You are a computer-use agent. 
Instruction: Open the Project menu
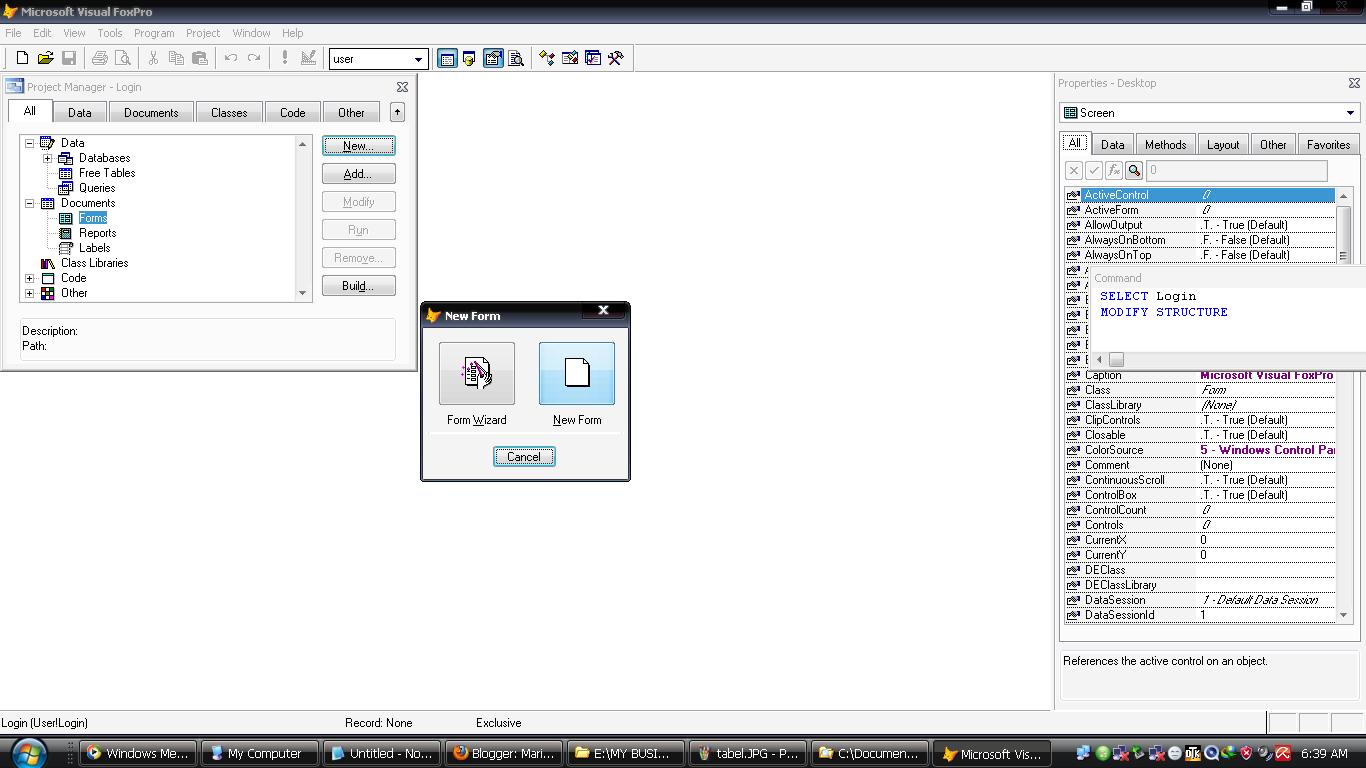coord(203,33)
